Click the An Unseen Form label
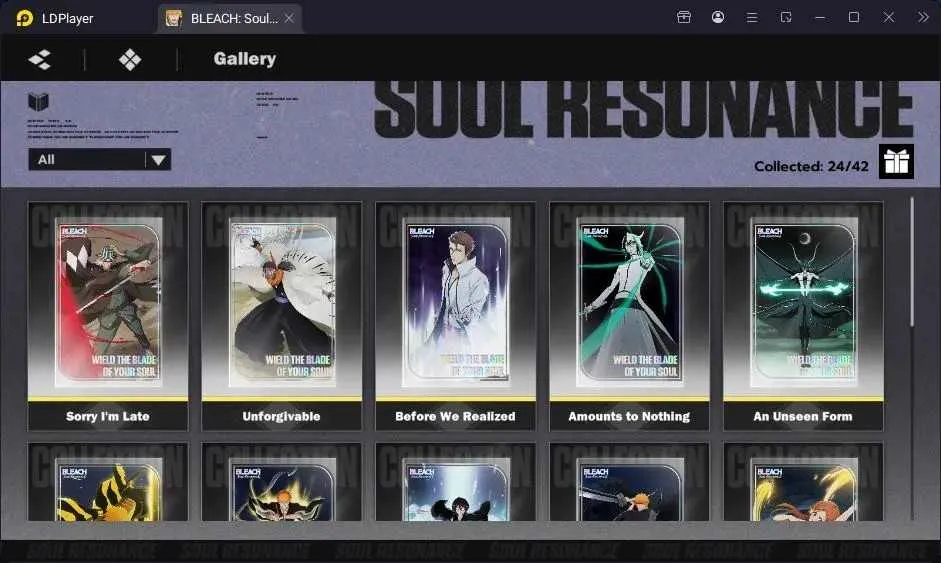This screenshot has height=563, width=941. (x=803, y=417)
